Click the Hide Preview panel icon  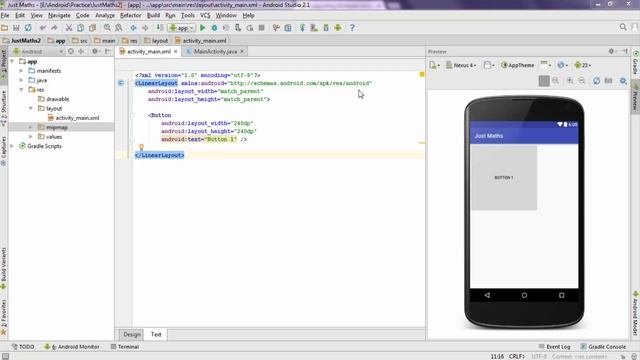(625, 51)
